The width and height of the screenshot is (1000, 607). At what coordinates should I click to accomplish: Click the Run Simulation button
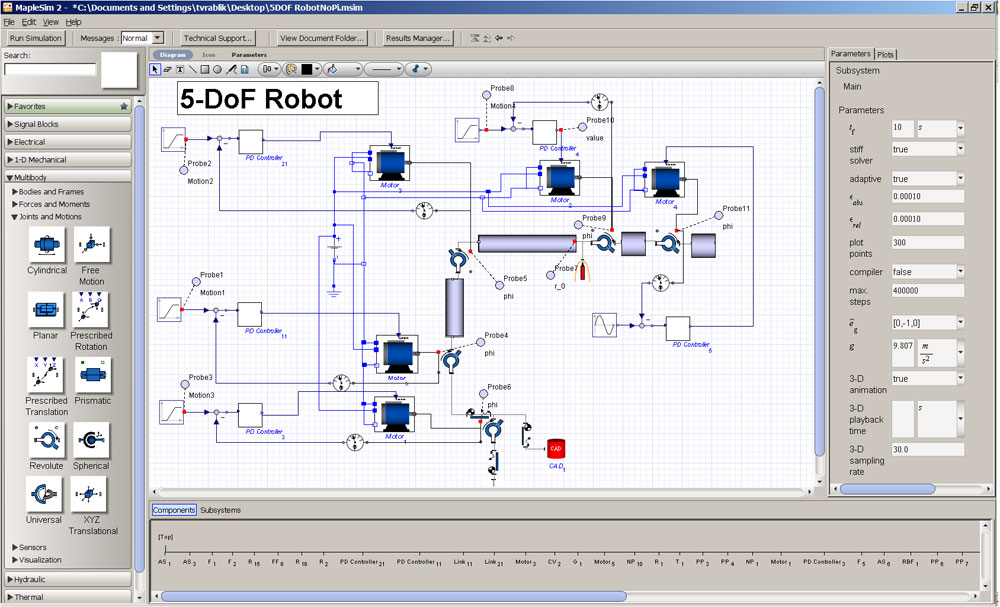[x=35, y=38]
